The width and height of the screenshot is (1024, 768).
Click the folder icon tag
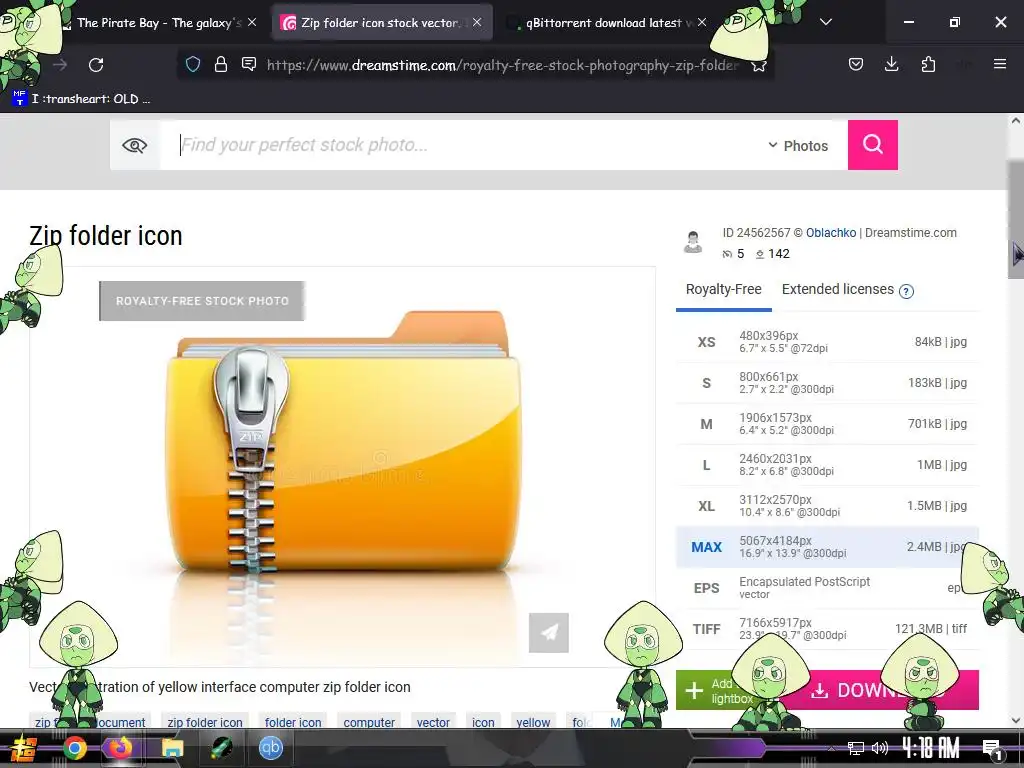point(293,722)
